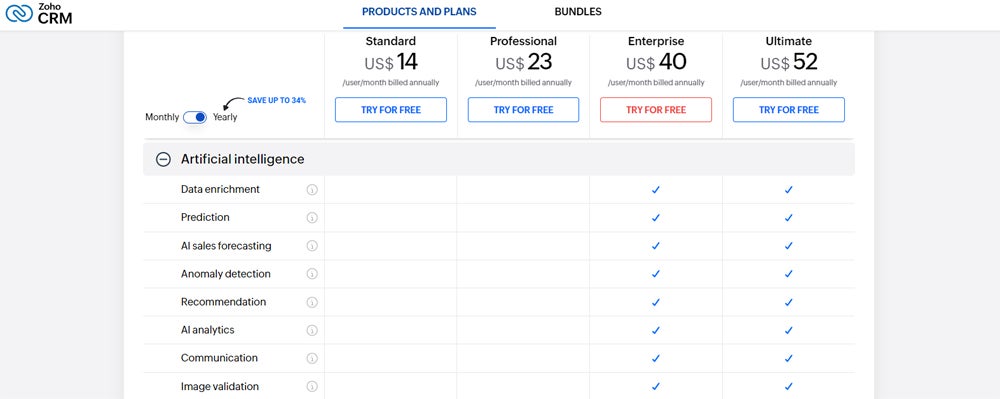Try Ultimate plan for free
This screenshot has width=1000, height=399.
(789, 110)
